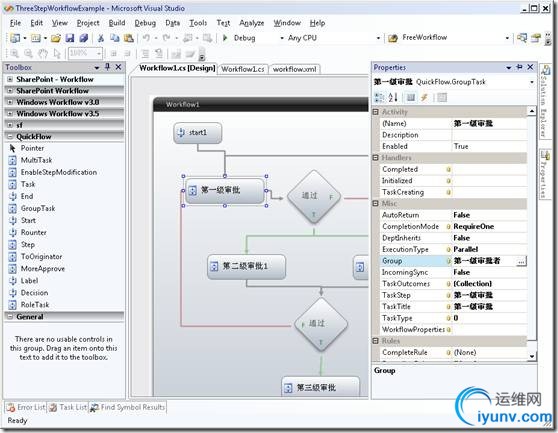This screenshot has width=558, height=433.
Task: Open the Solution Explorer side tab
Action: (545, 102)
